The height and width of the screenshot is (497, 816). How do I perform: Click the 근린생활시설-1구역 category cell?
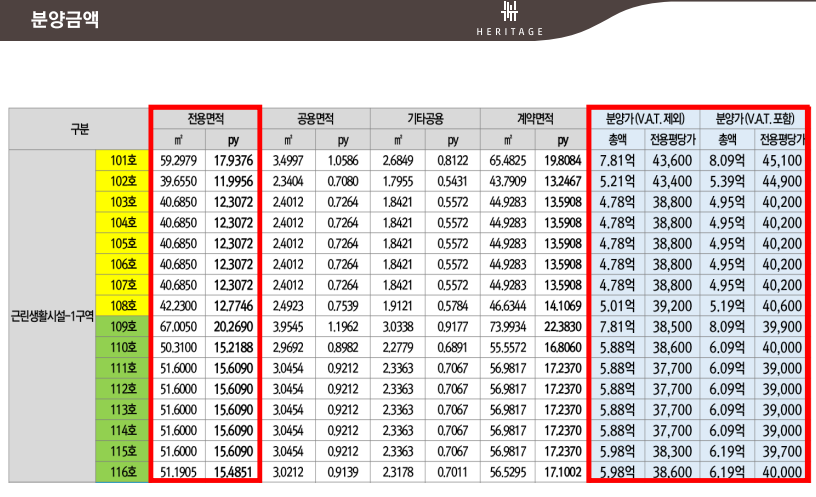tap(52, 316)
